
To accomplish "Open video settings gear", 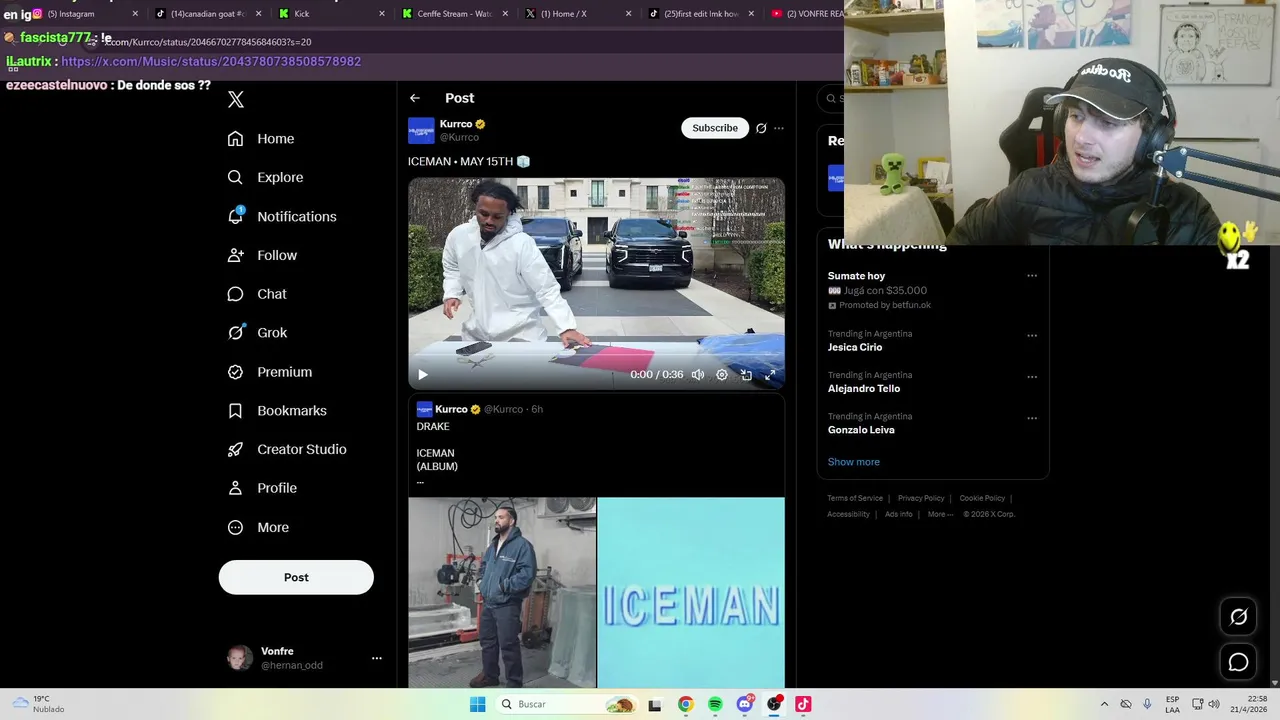I will tap(722, 375).
